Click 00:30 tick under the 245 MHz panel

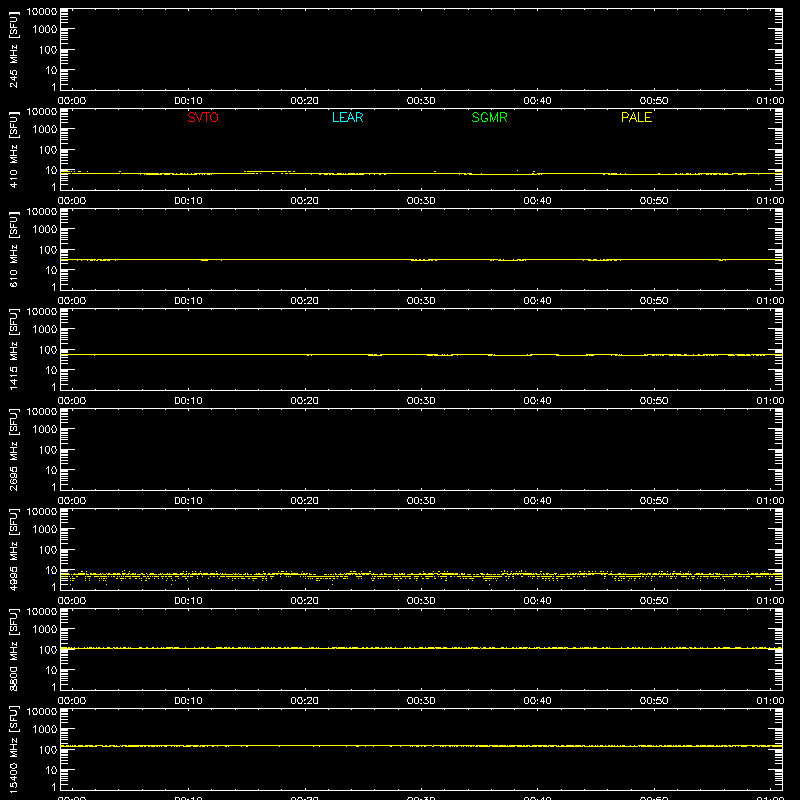(421, 101)
